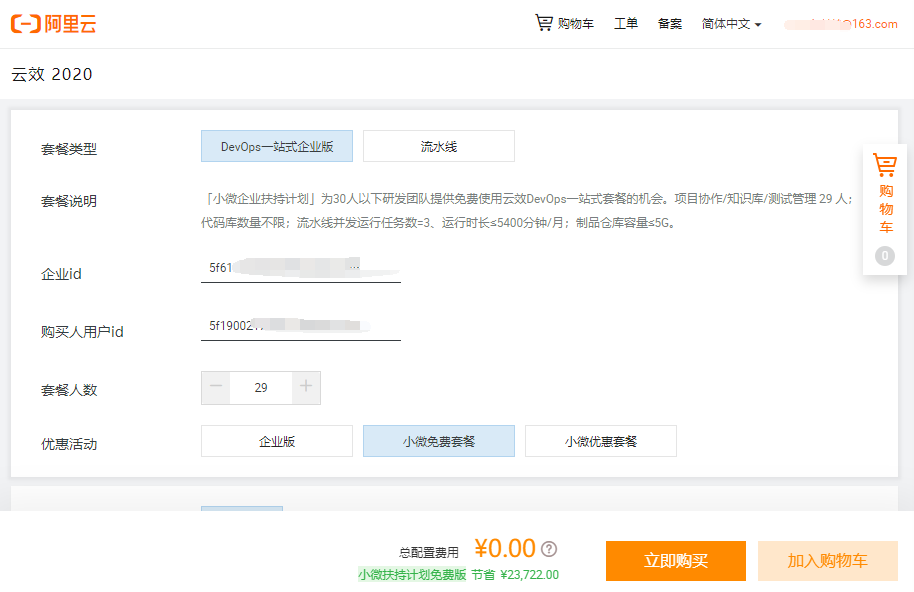Click the question mark help icon beside price
The width and height of the screenshot is (914, 592).
point(549,549)
